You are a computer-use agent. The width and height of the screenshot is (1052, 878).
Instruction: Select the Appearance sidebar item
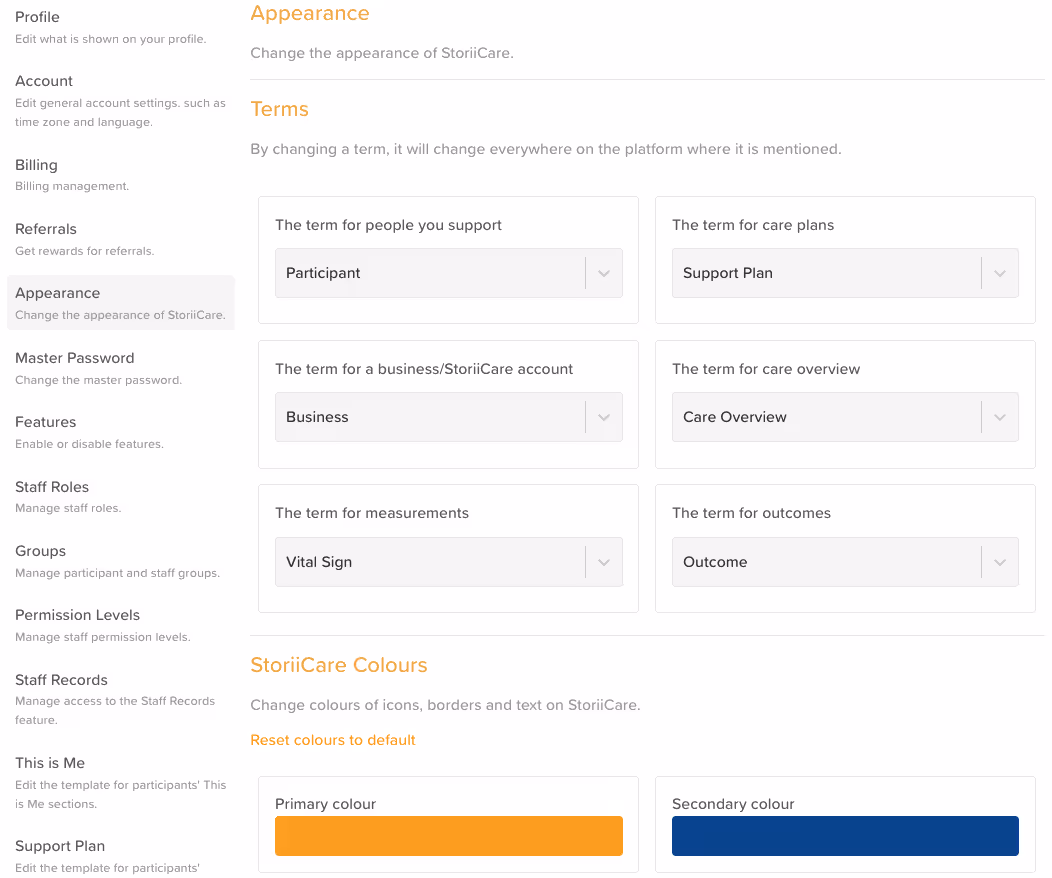coord(121,303)
